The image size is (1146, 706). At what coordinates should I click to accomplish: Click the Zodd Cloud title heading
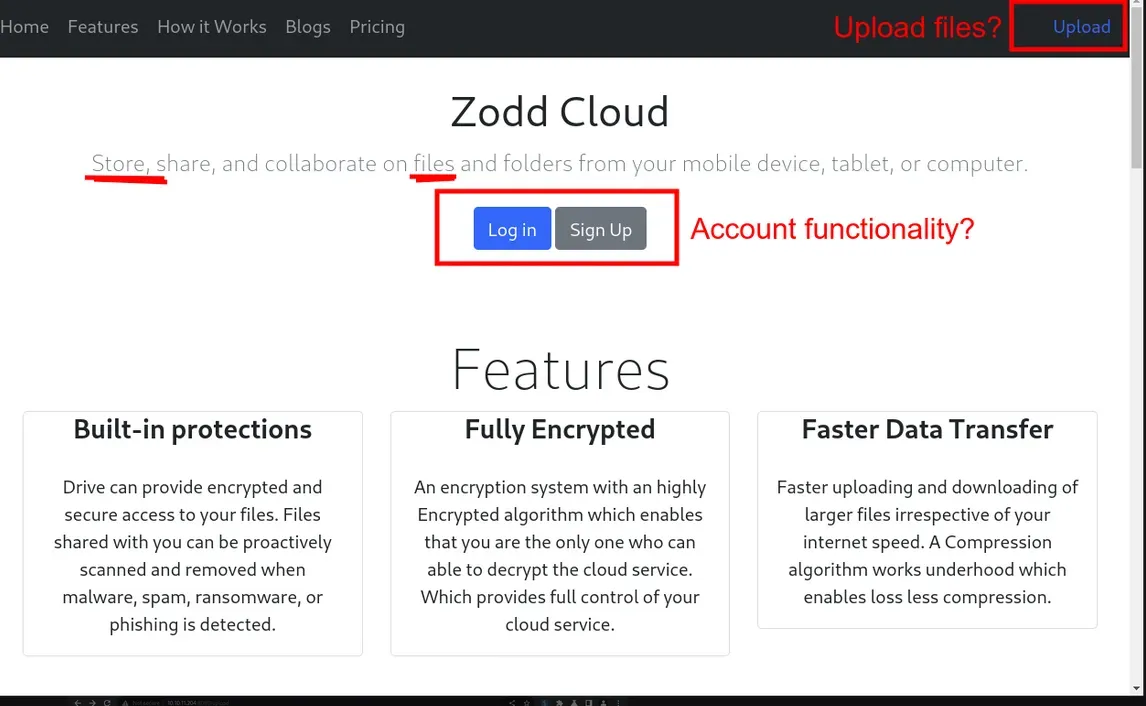click(x=560, y=112)
